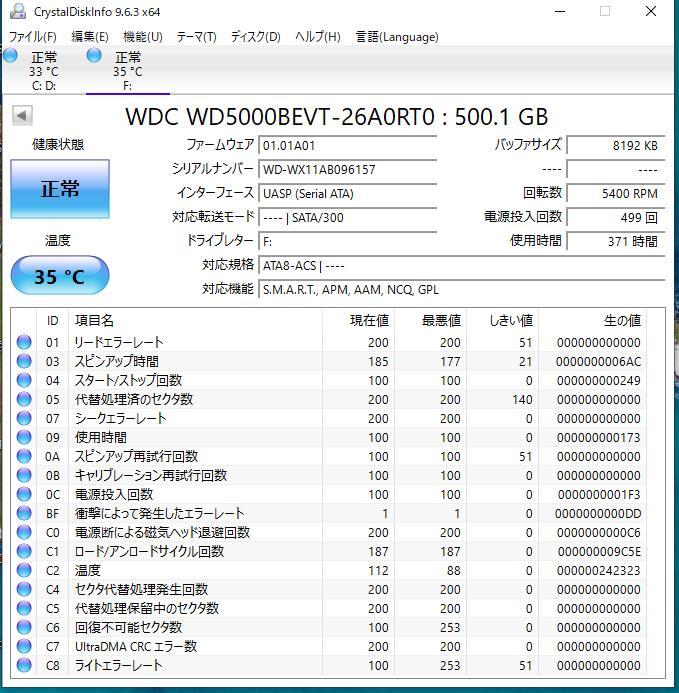
Task: Click status icon for C1 ロード/アンロードサイクル回数 row
Action: pos(24,551)
